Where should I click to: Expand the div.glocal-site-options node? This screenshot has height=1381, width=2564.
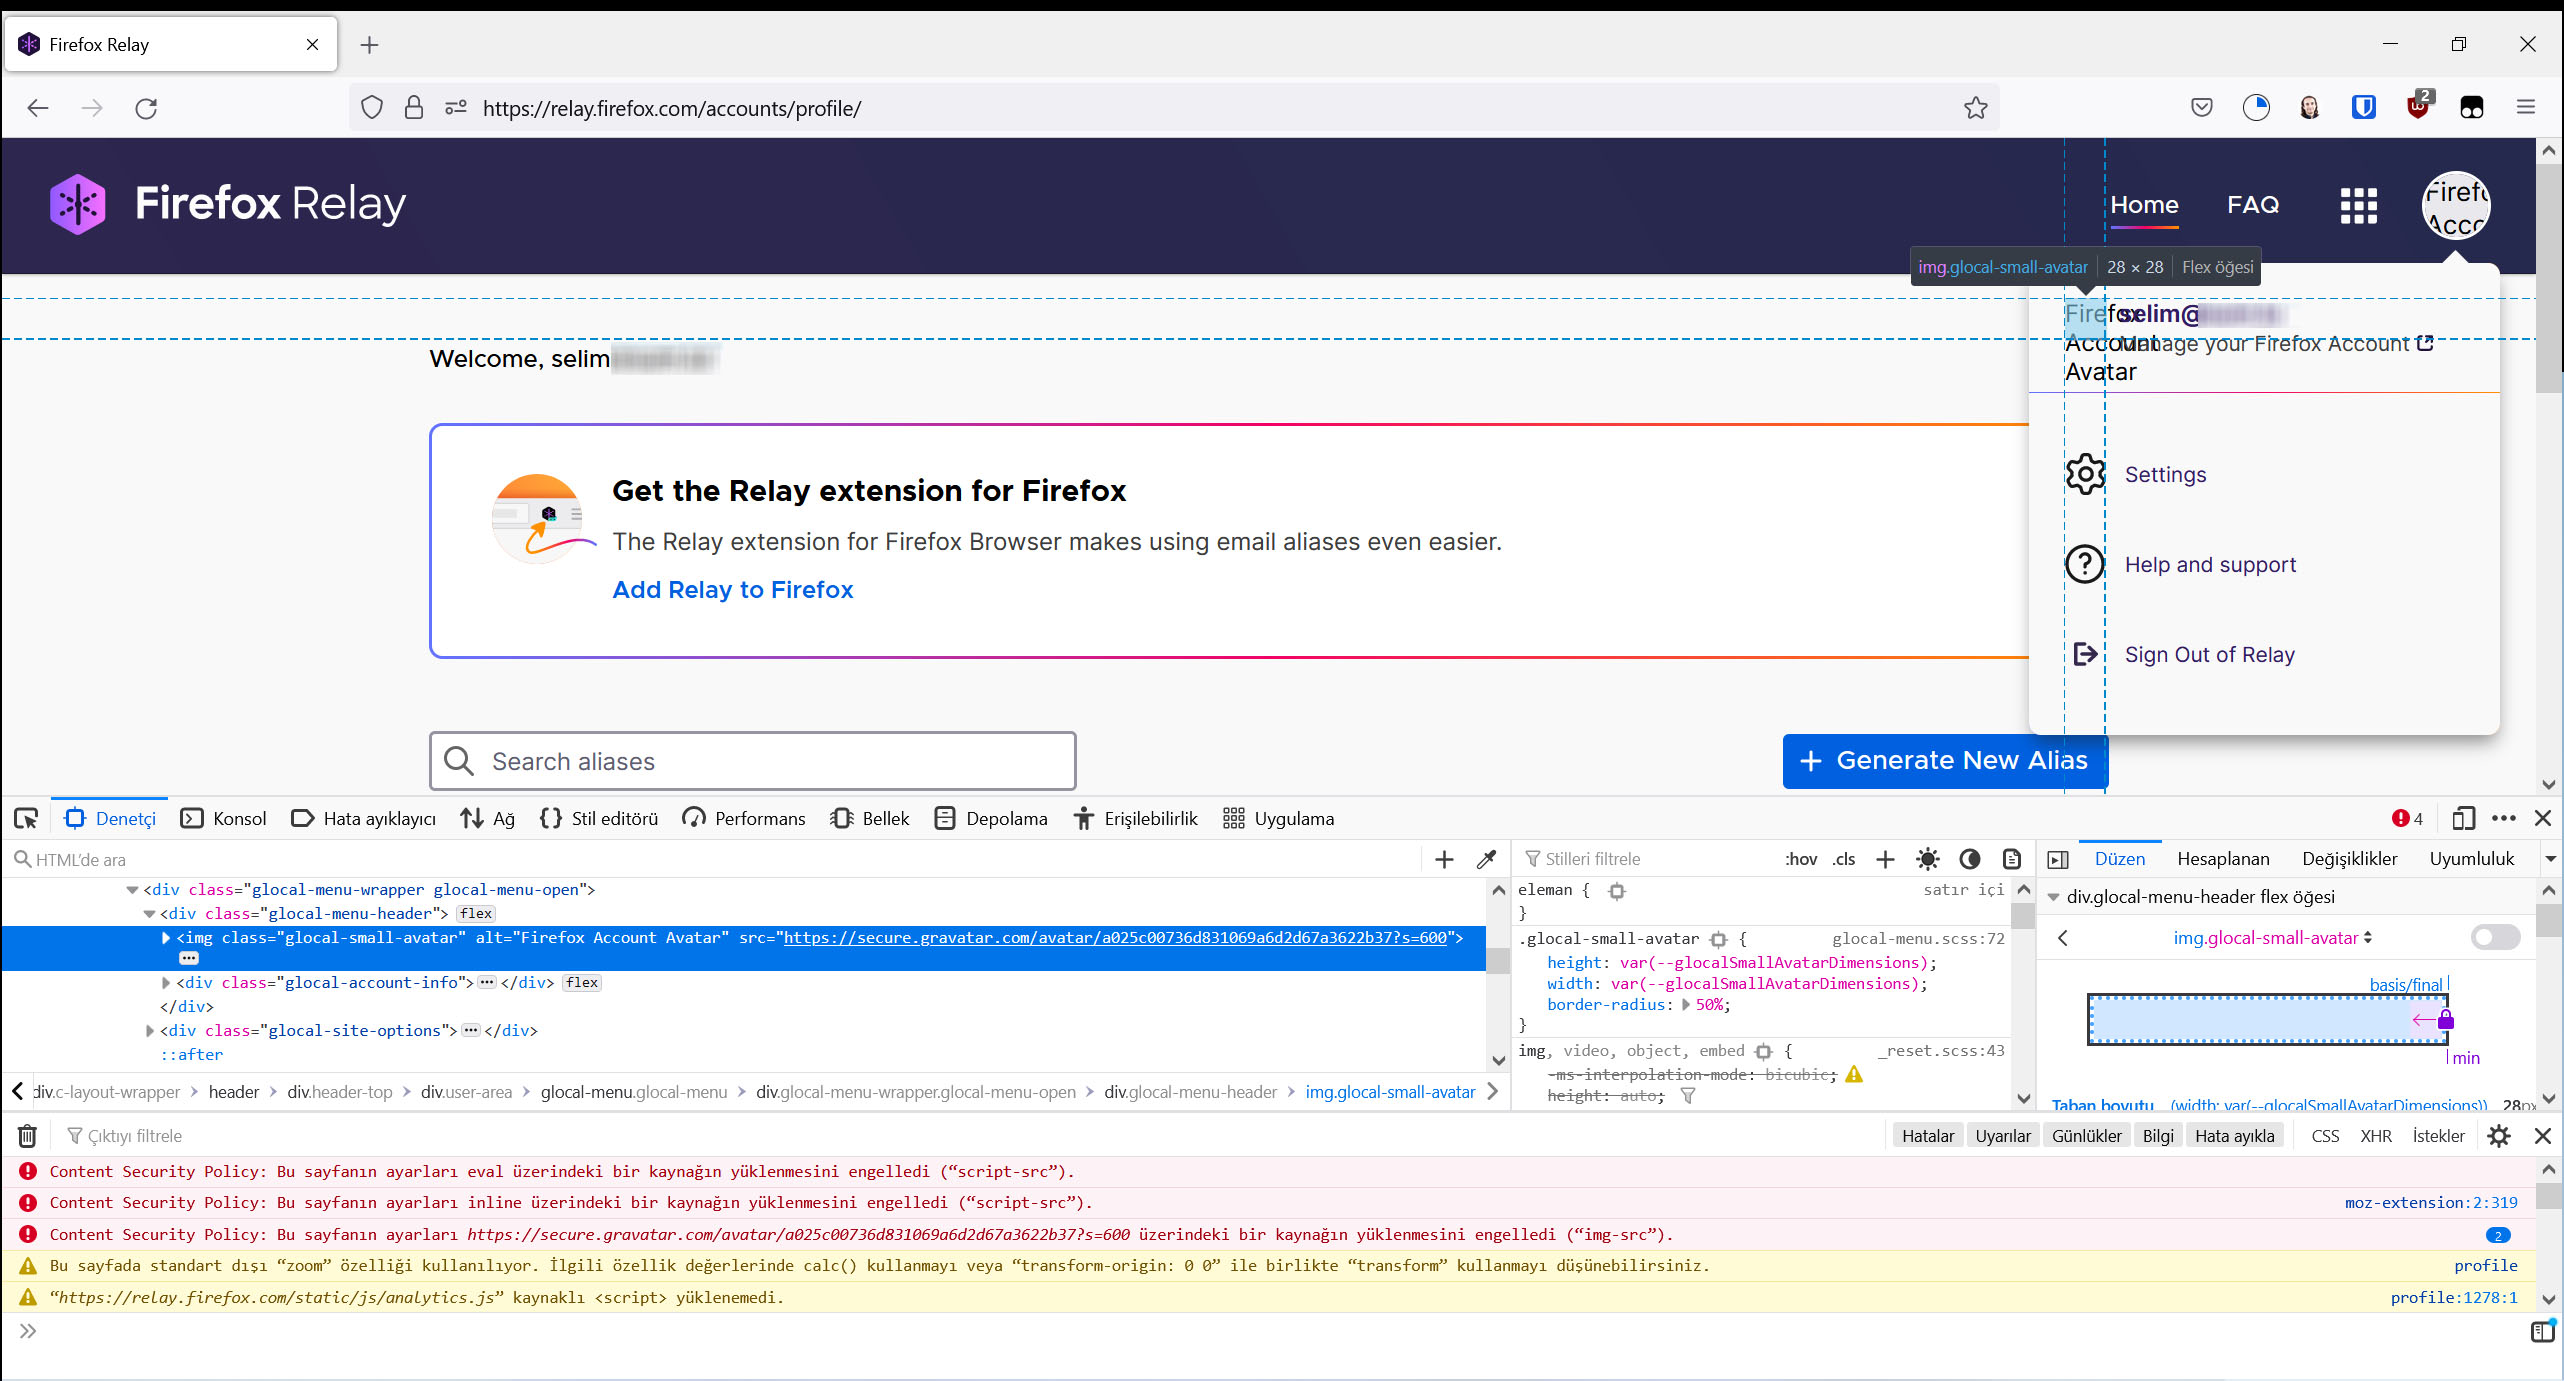coord(151,1031)
